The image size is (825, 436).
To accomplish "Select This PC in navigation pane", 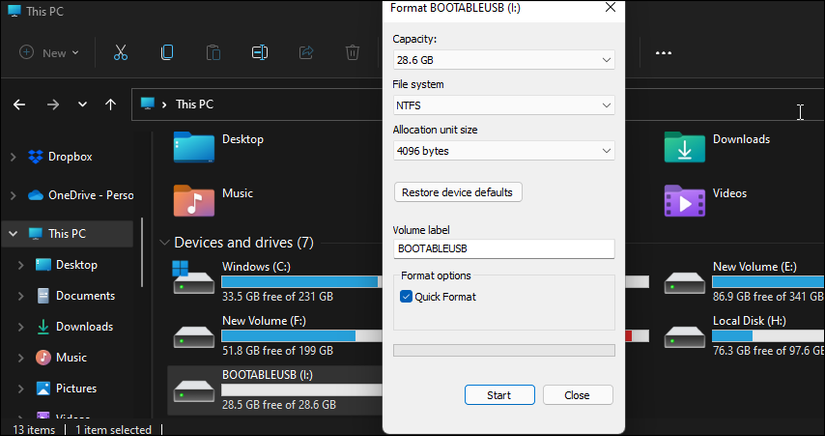I will (67, 234).
